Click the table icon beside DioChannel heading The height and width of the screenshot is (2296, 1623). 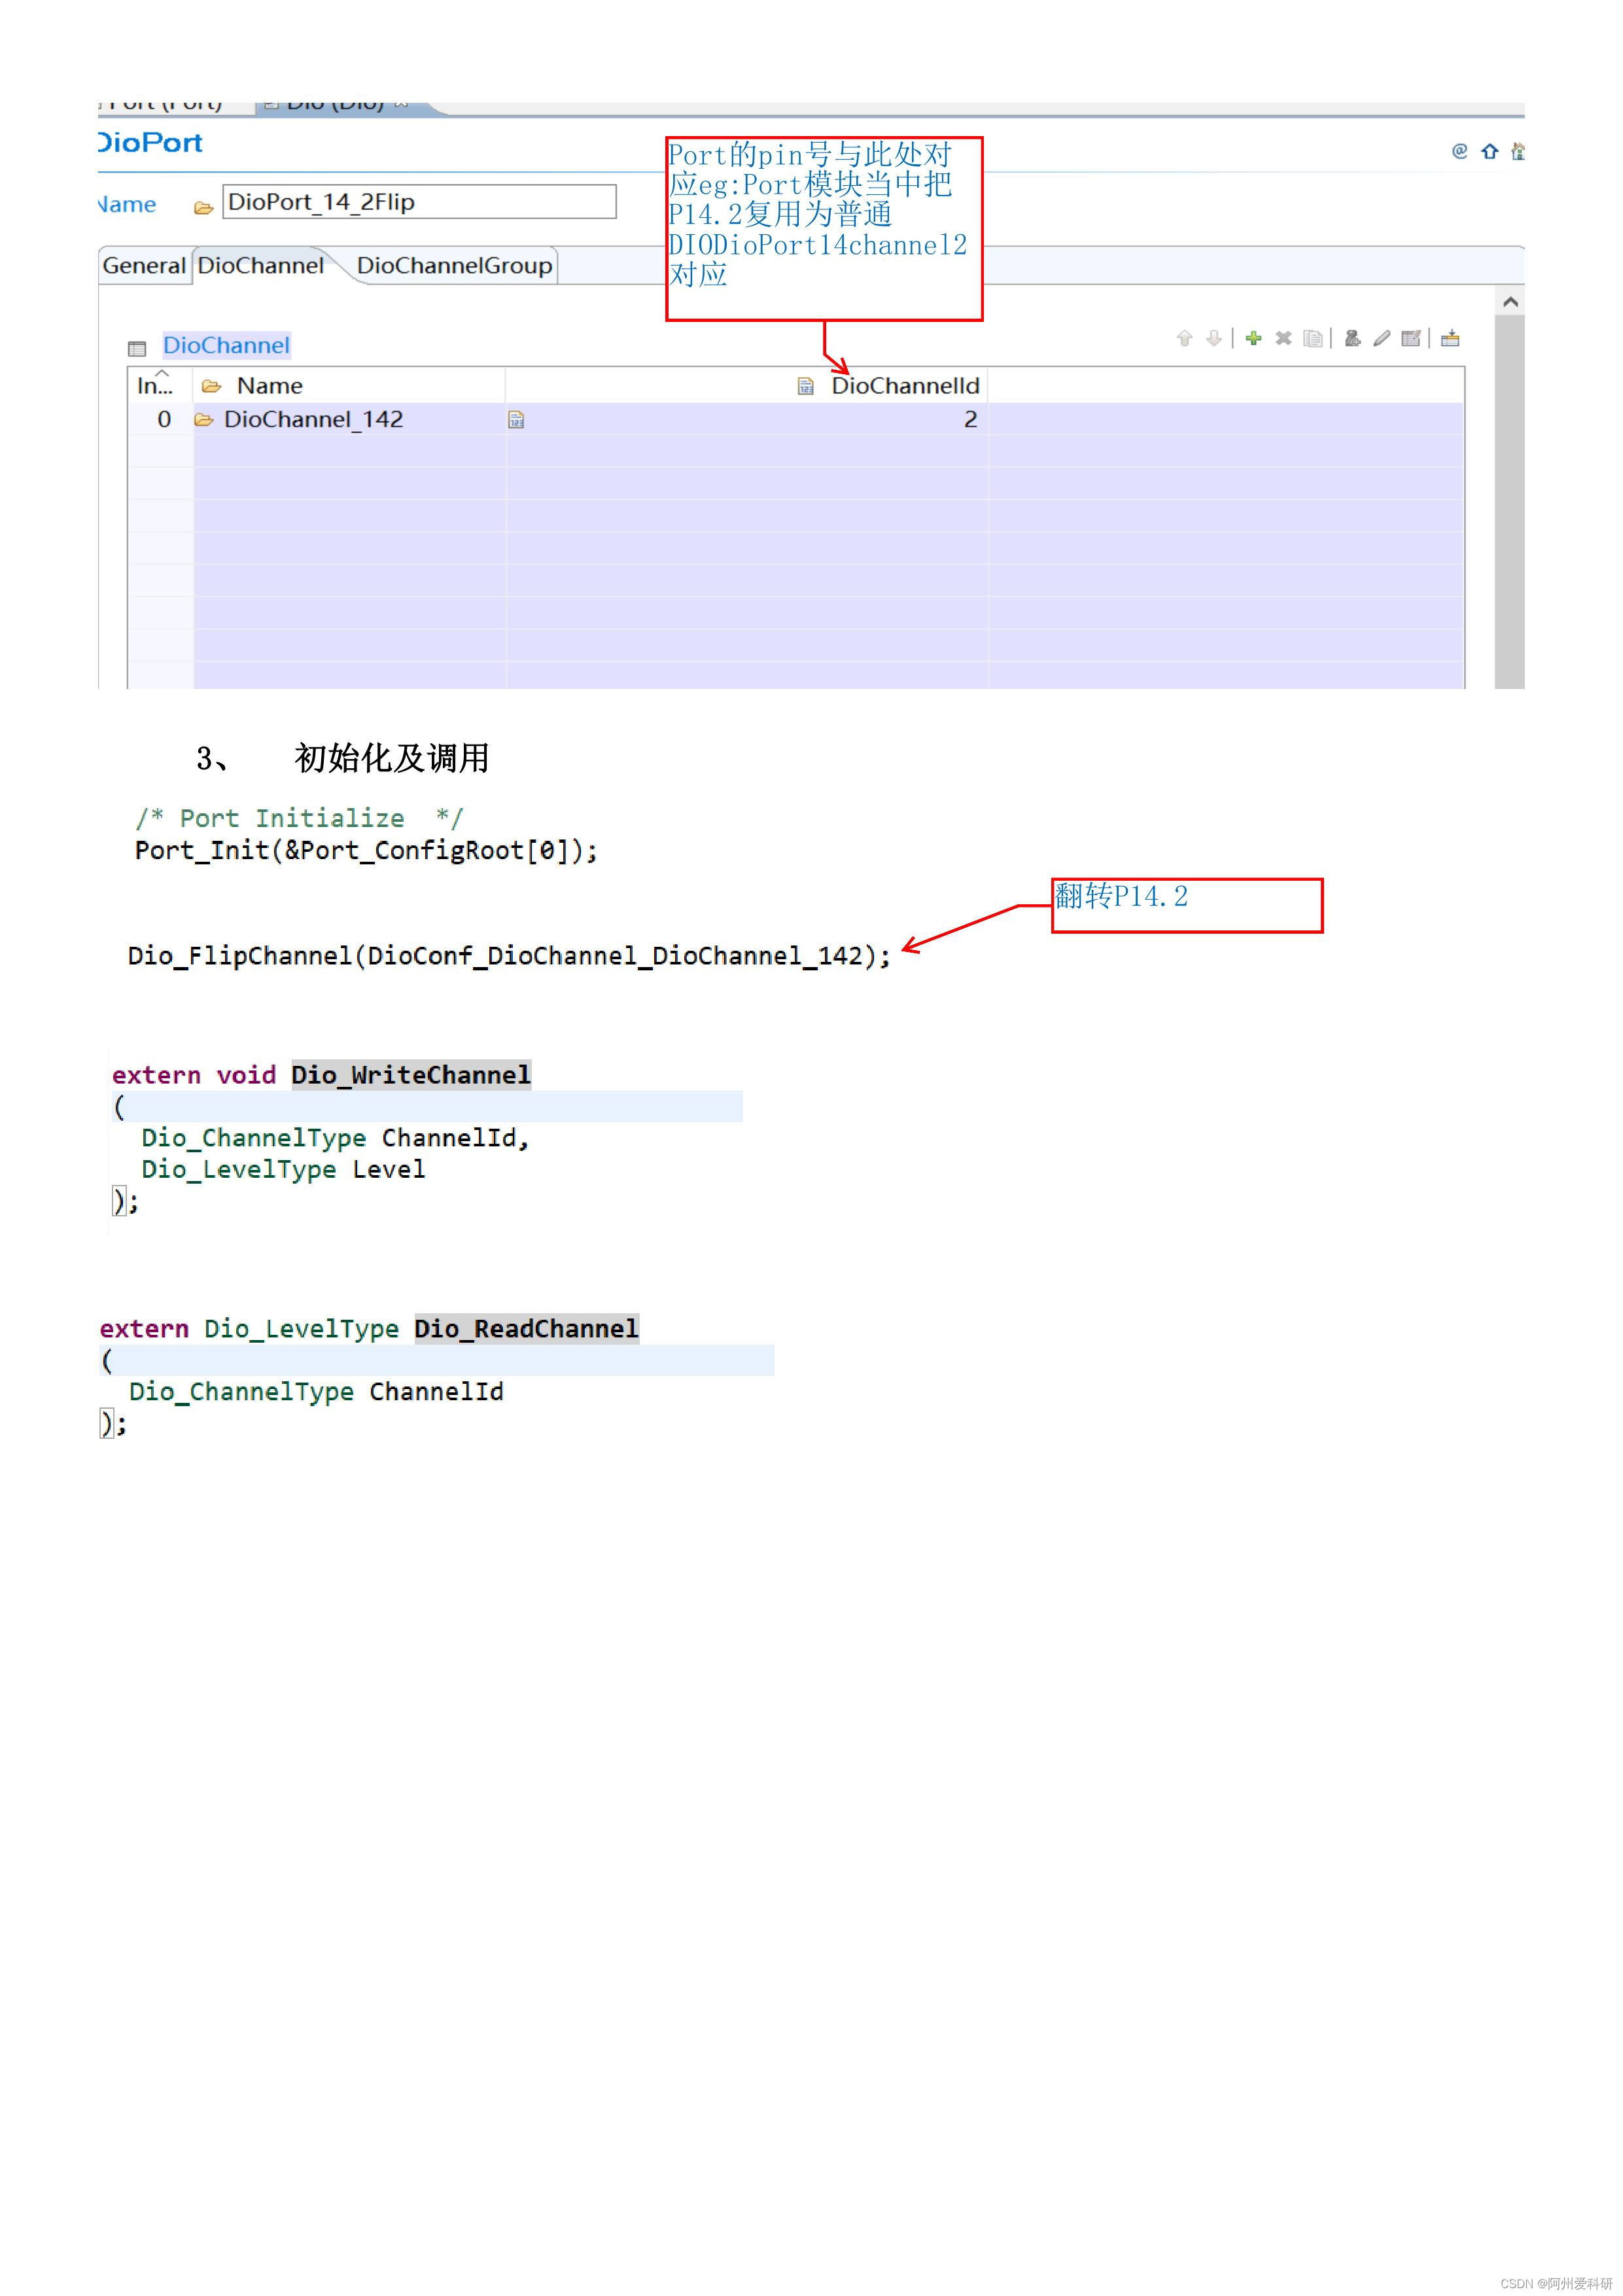tap(137, 349)
